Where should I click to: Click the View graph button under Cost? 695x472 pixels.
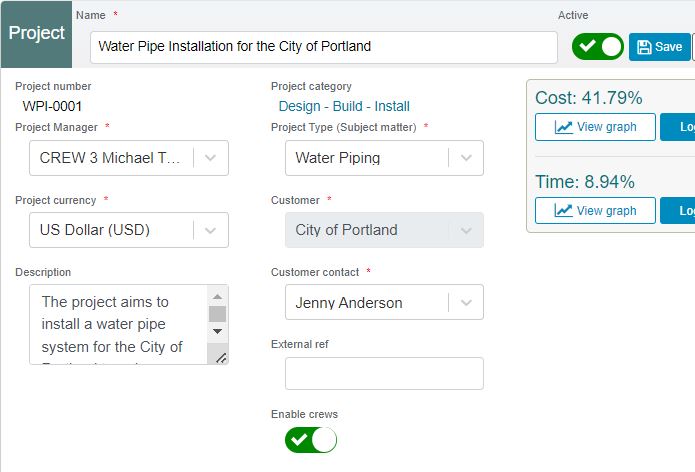pyautogui.click(x=595, y=127)
